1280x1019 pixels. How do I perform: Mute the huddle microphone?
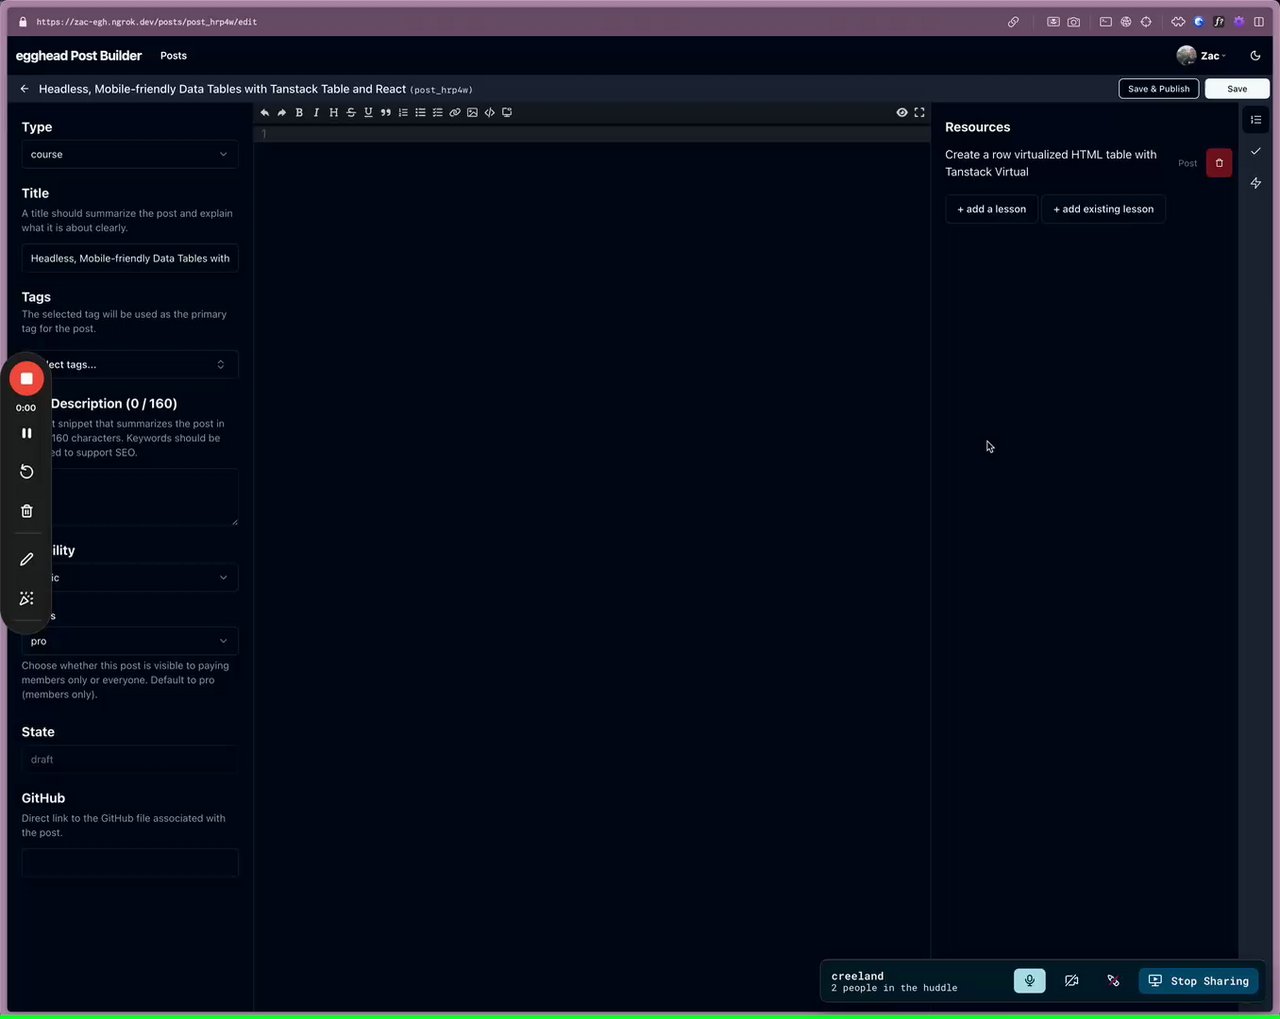pyautogui.click(x=1030, y=981)
